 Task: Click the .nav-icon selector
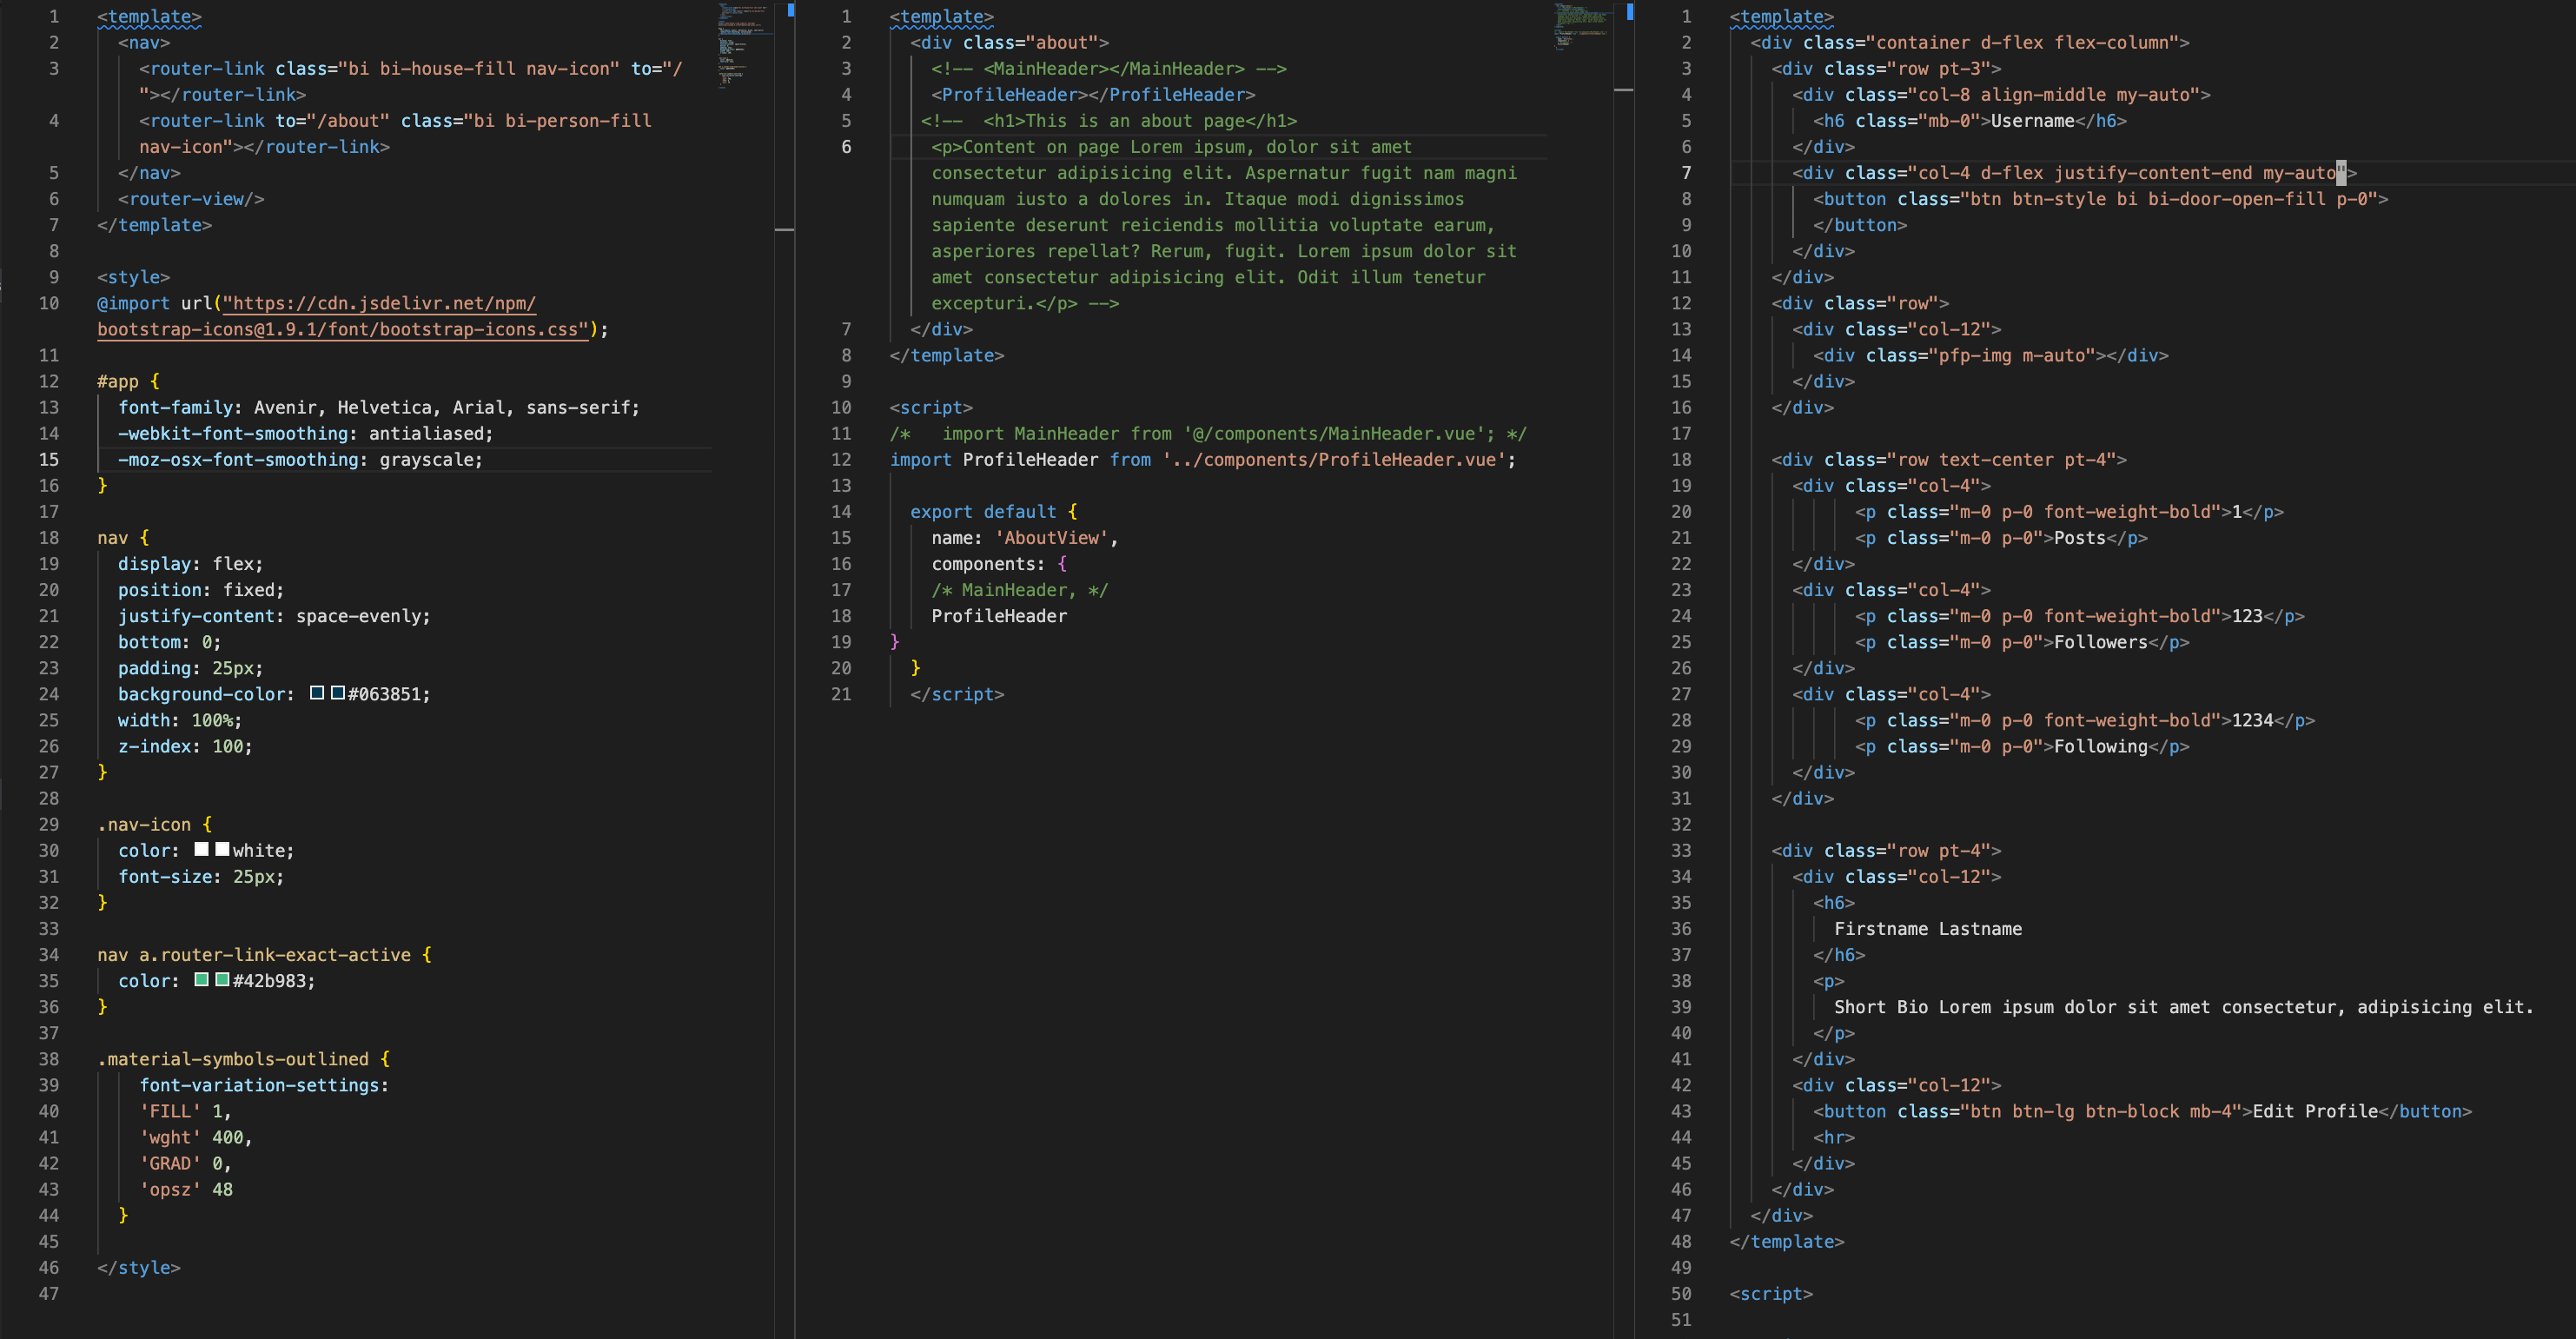click(144, 824)
